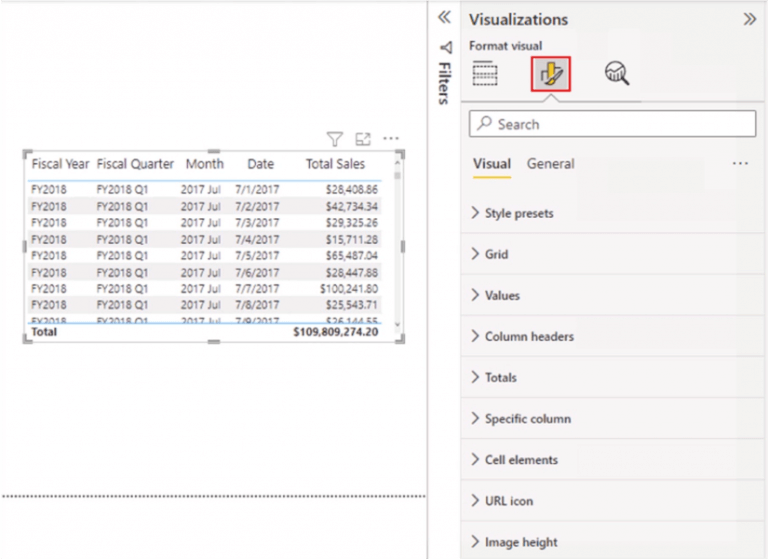768x559 pixels.
Task: Click the filter funnel icon above table
Action: point(335,139)
